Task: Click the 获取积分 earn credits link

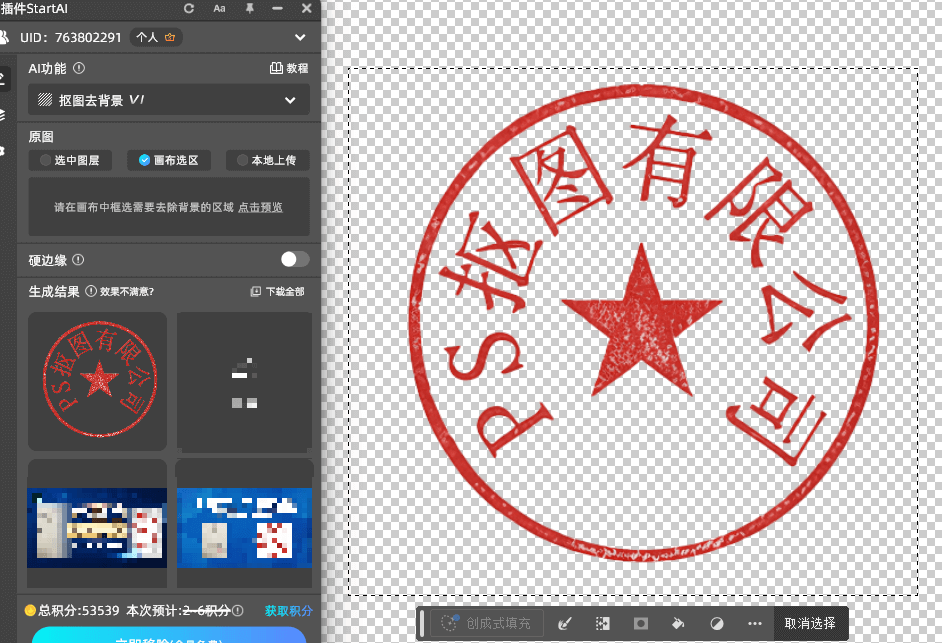Action: click(x=289, y=611)
